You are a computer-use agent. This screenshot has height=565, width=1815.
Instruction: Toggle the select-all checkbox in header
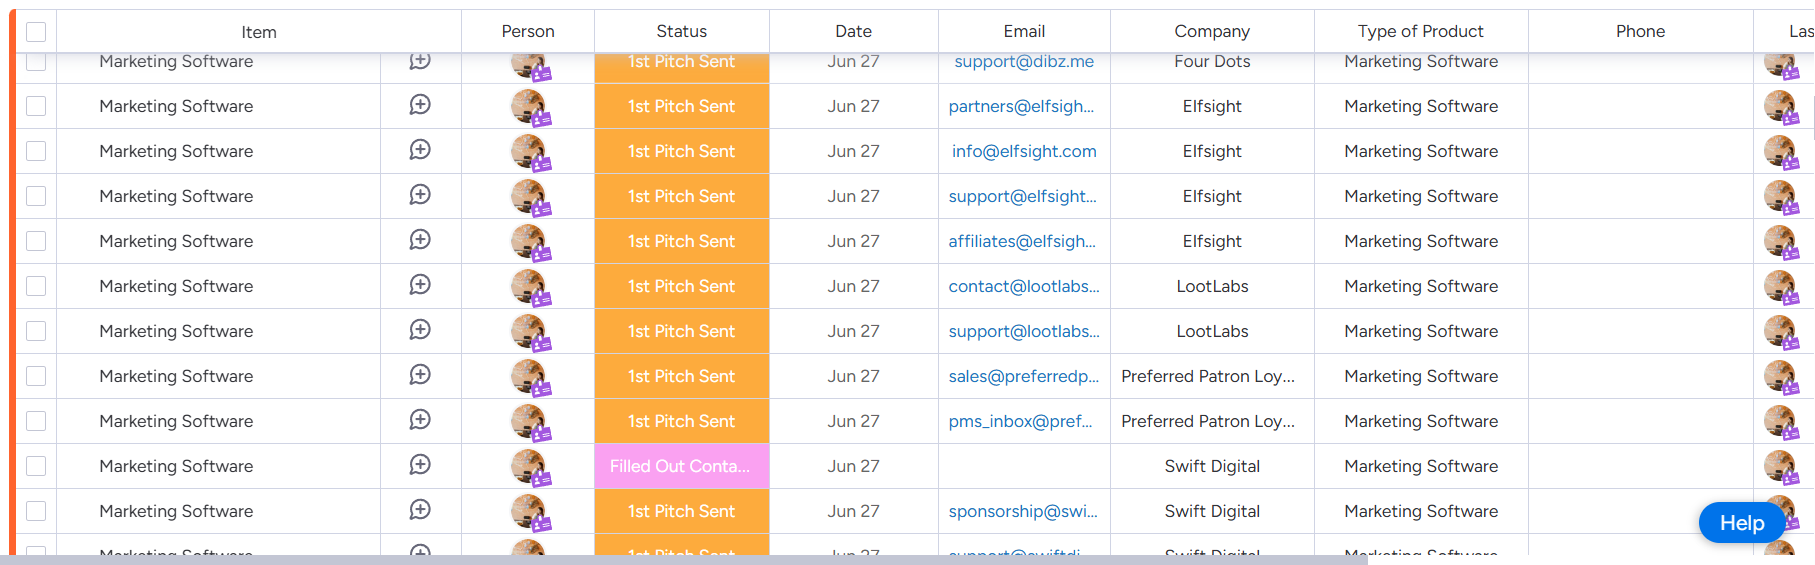(36, 32)
